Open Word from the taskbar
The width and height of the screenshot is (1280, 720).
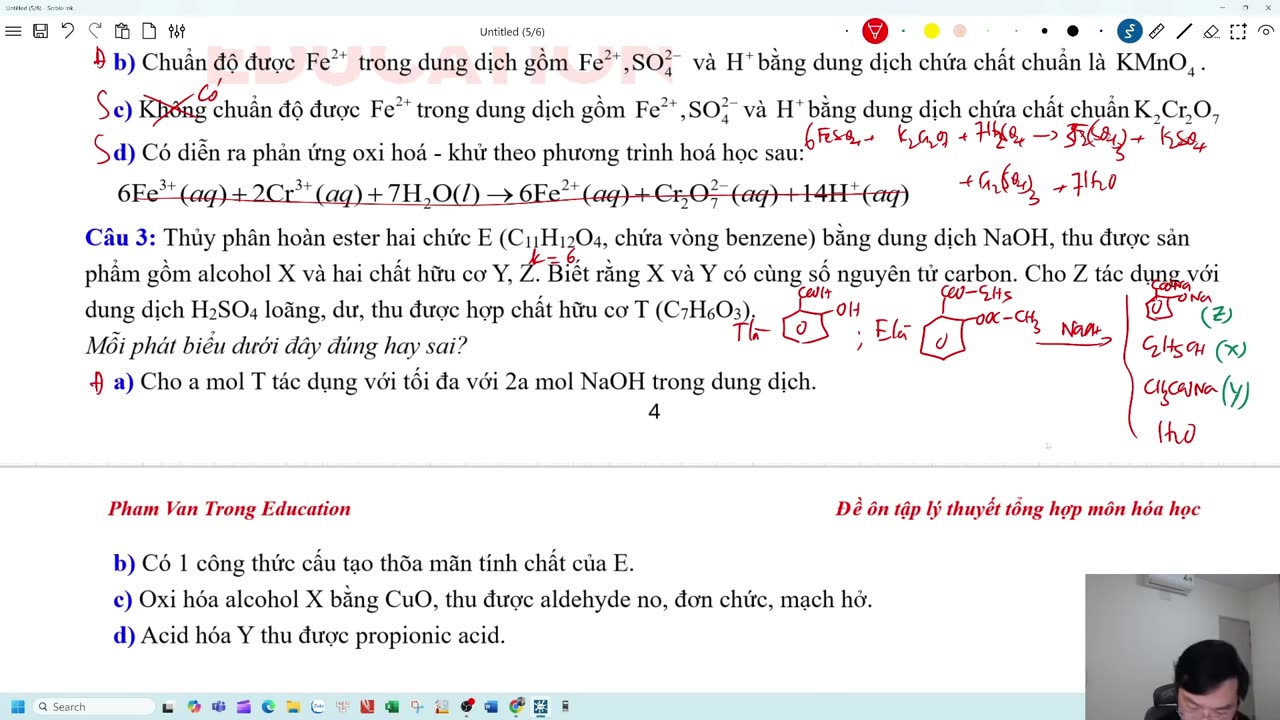pos(491,707)
